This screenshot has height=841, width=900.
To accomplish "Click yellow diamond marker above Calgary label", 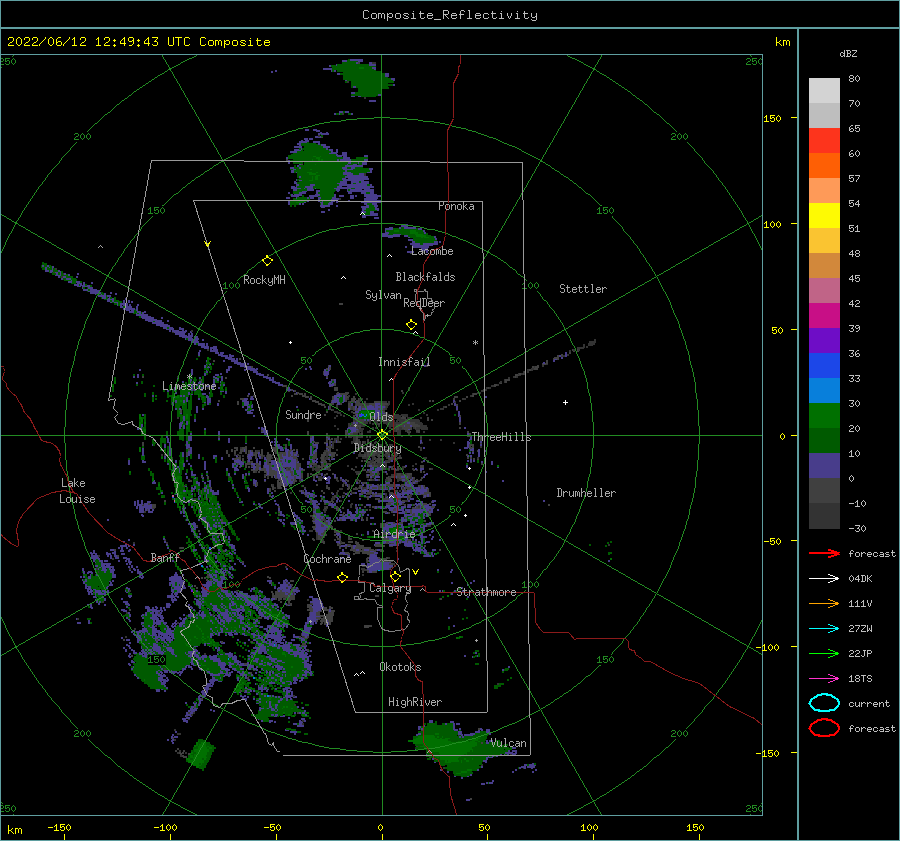I will tap(395, 576).
